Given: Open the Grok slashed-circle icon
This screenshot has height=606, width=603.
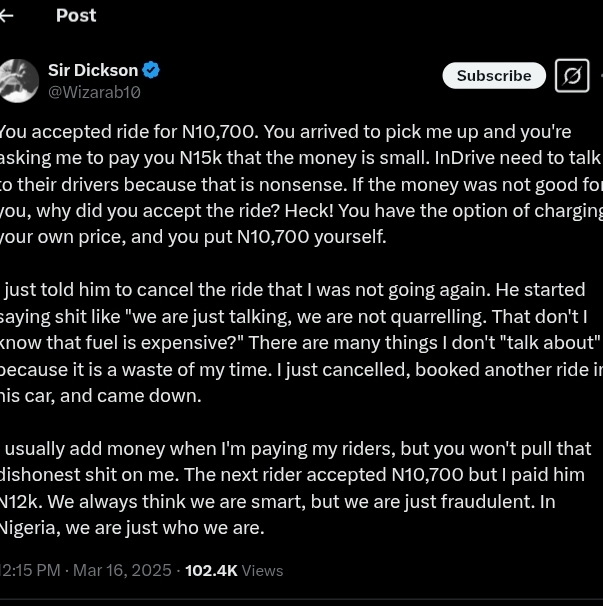Looking at the screenshot, I should (x=572, y=76).
